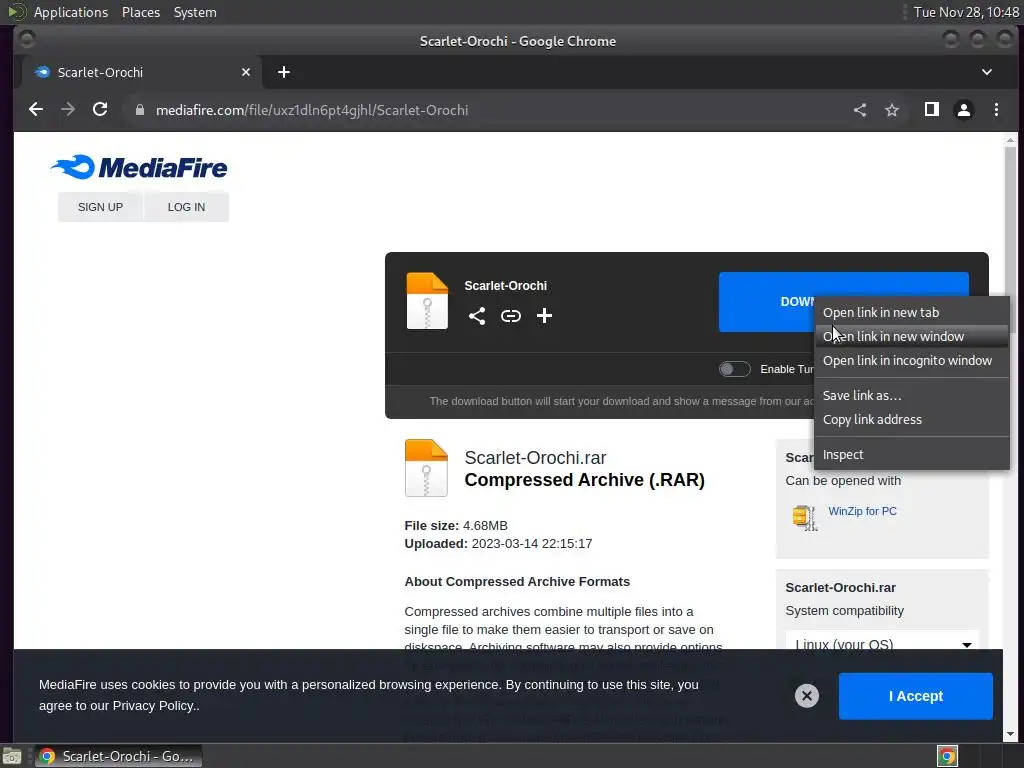Viewport: 1024px width, 768px height.
Task: Select Copy link address
Action: click(912, 419)
